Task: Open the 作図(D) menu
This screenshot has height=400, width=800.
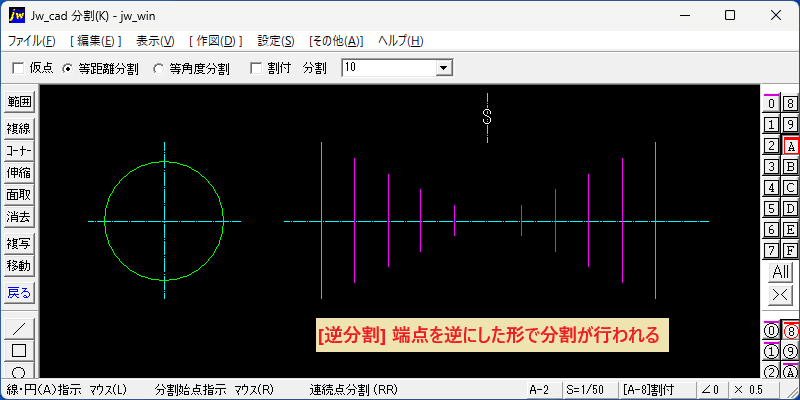Action: tap(215, 41)
